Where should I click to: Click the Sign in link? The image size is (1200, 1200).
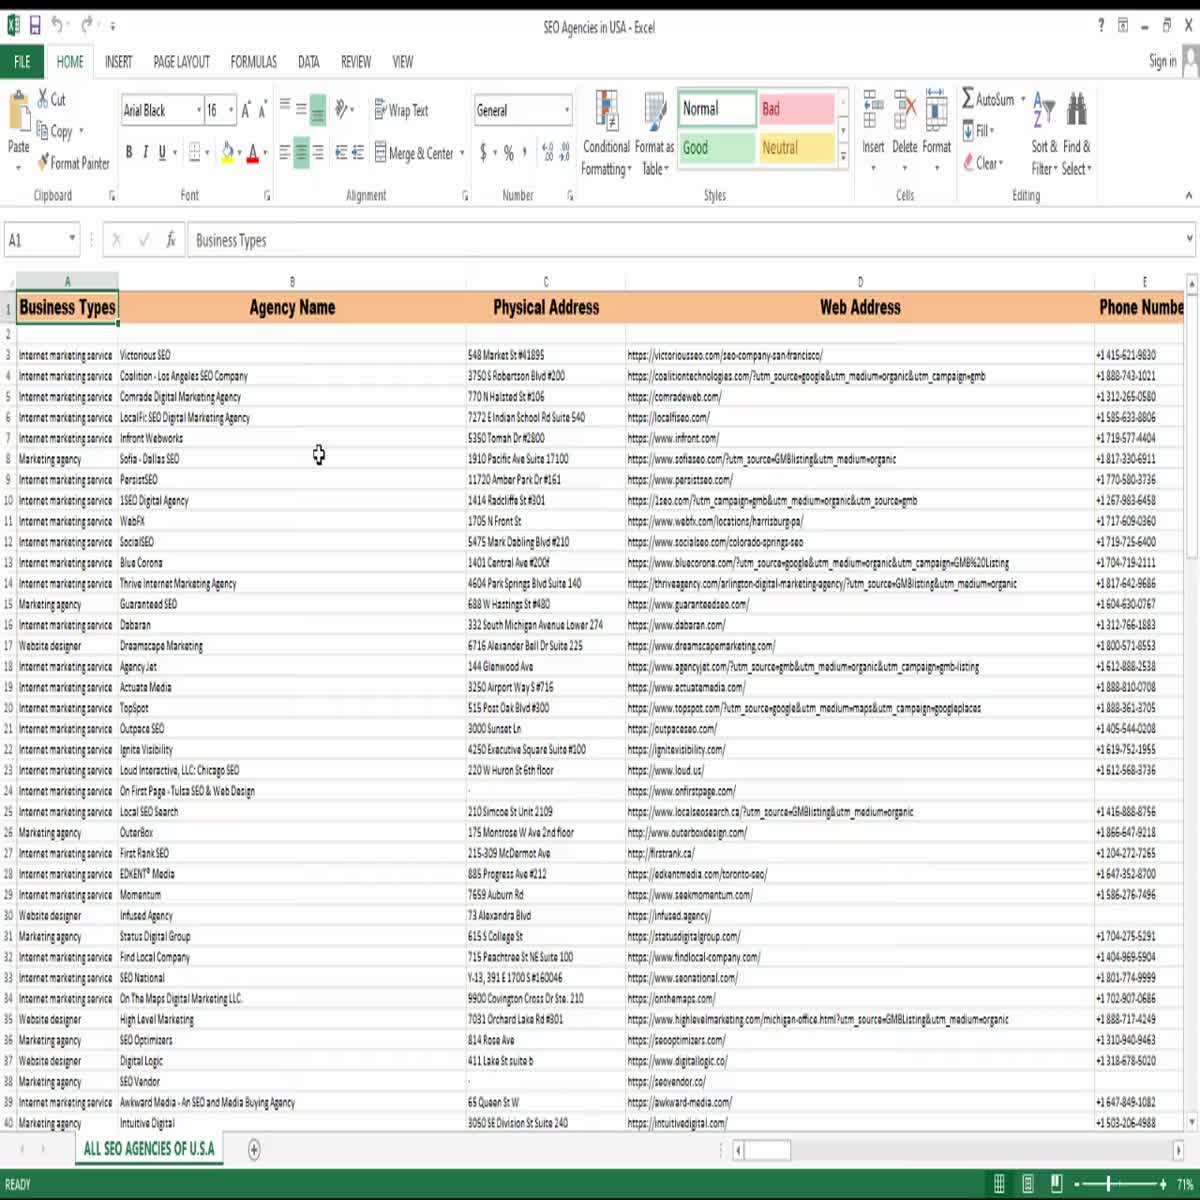coord(1162,62)
